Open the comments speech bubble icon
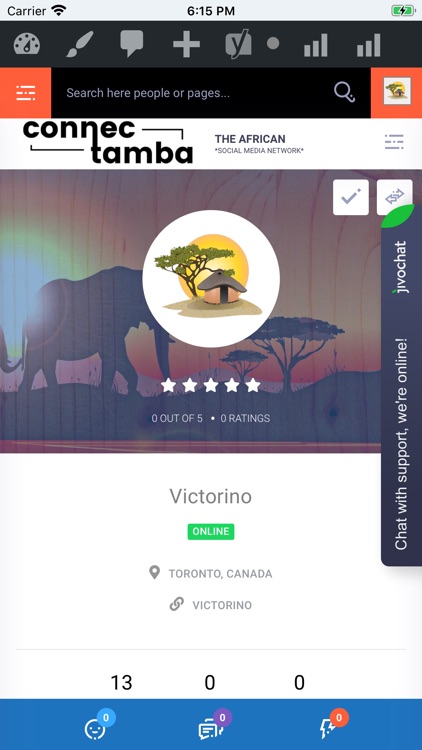The width and height of the screenshot is (422, 750). [132, 44]
